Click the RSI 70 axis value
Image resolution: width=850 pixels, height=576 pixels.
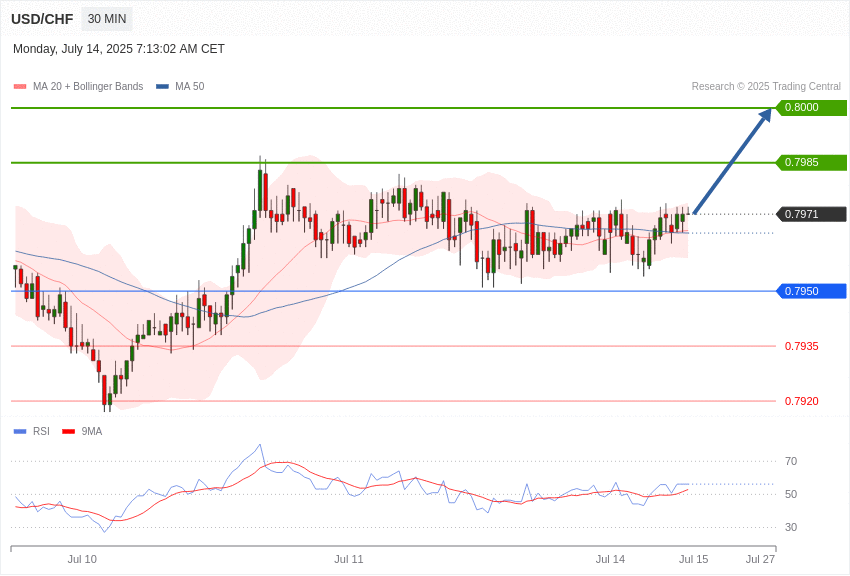[791, 462]
